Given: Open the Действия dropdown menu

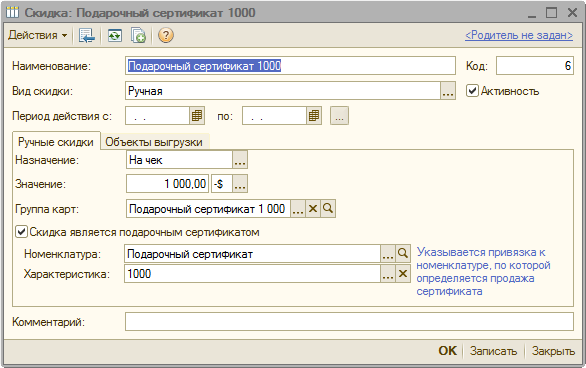Looking at the screenshot, I should (x=37, y=35).
